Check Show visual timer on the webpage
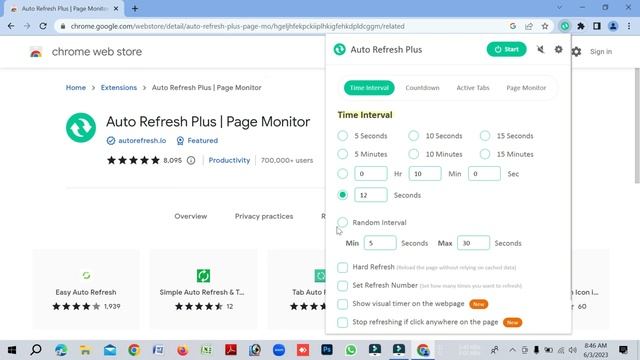 342,304
